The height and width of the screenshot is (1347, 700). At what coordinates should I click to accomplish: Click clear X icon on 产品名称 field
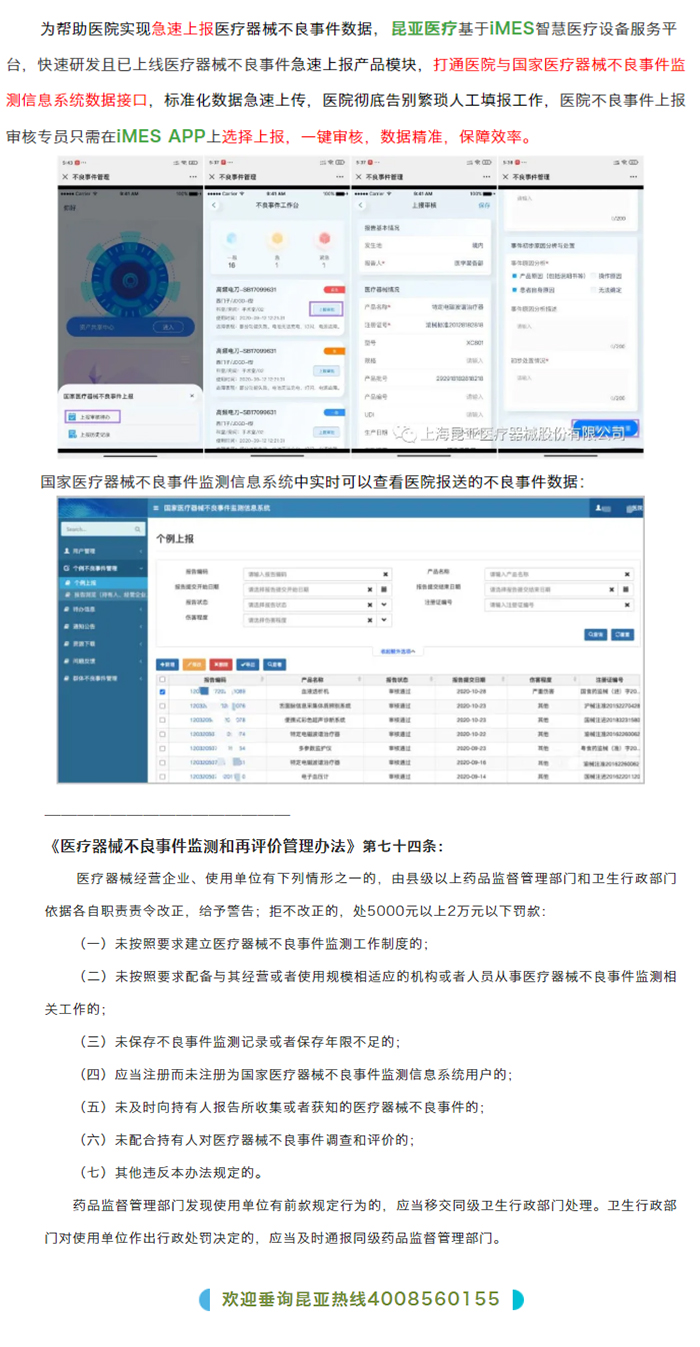click(x=627, y=574)
